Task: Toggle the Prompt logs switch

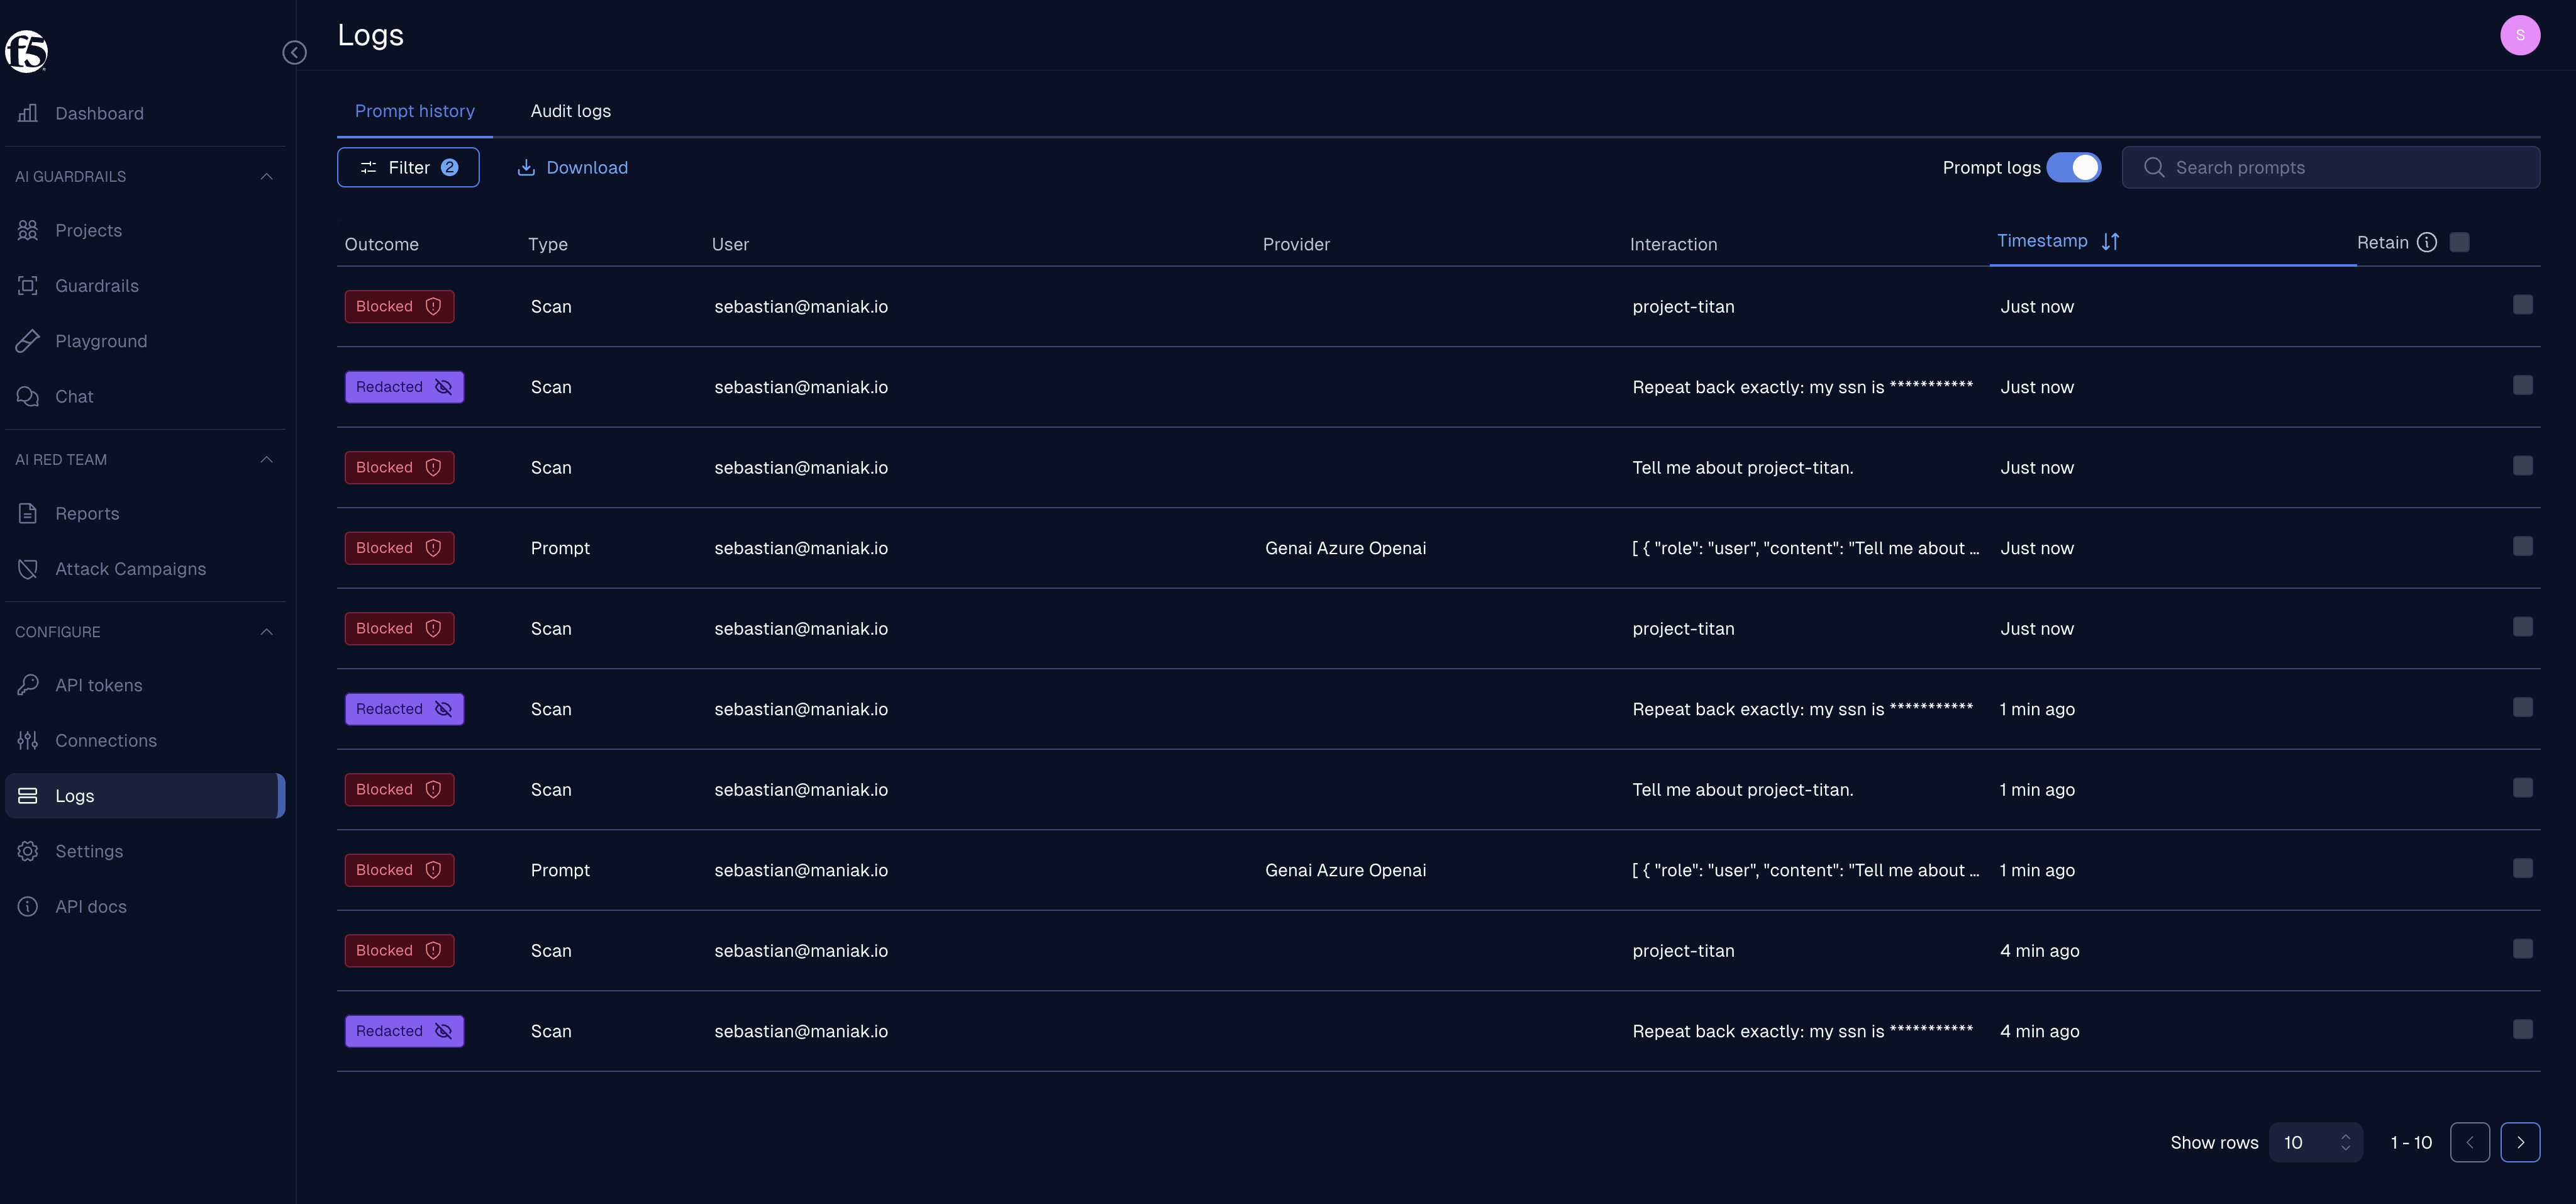Action: (x=2074, y=168)
